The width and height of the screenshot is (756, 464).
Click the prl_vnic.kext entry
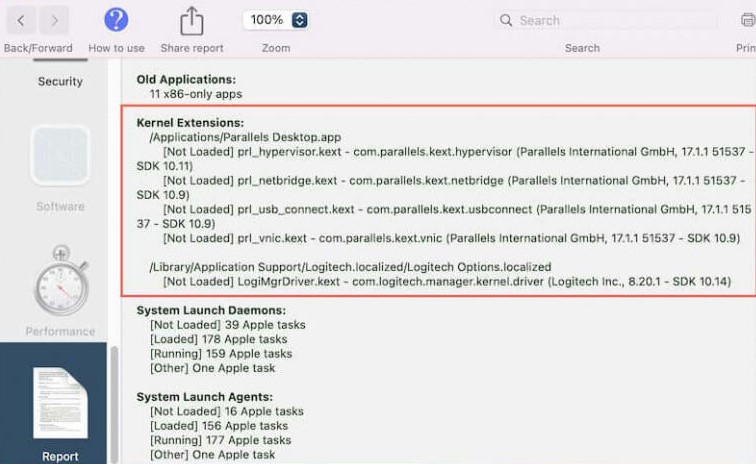(x=451, y=238)
